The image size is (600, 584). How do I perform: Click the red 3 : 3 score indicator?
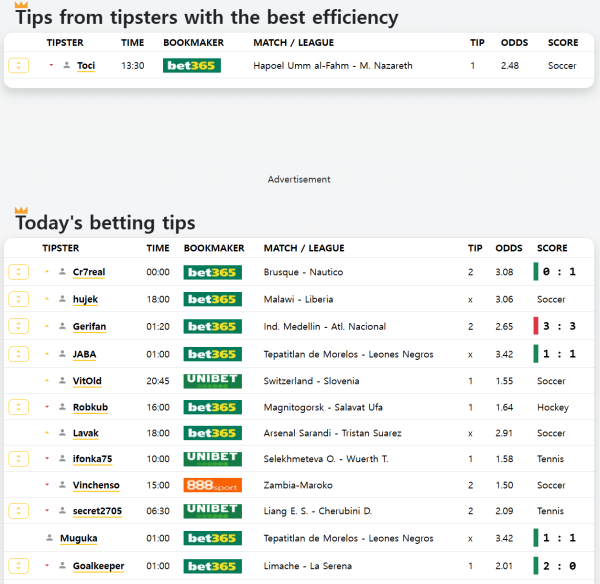[x=557, y=327]
